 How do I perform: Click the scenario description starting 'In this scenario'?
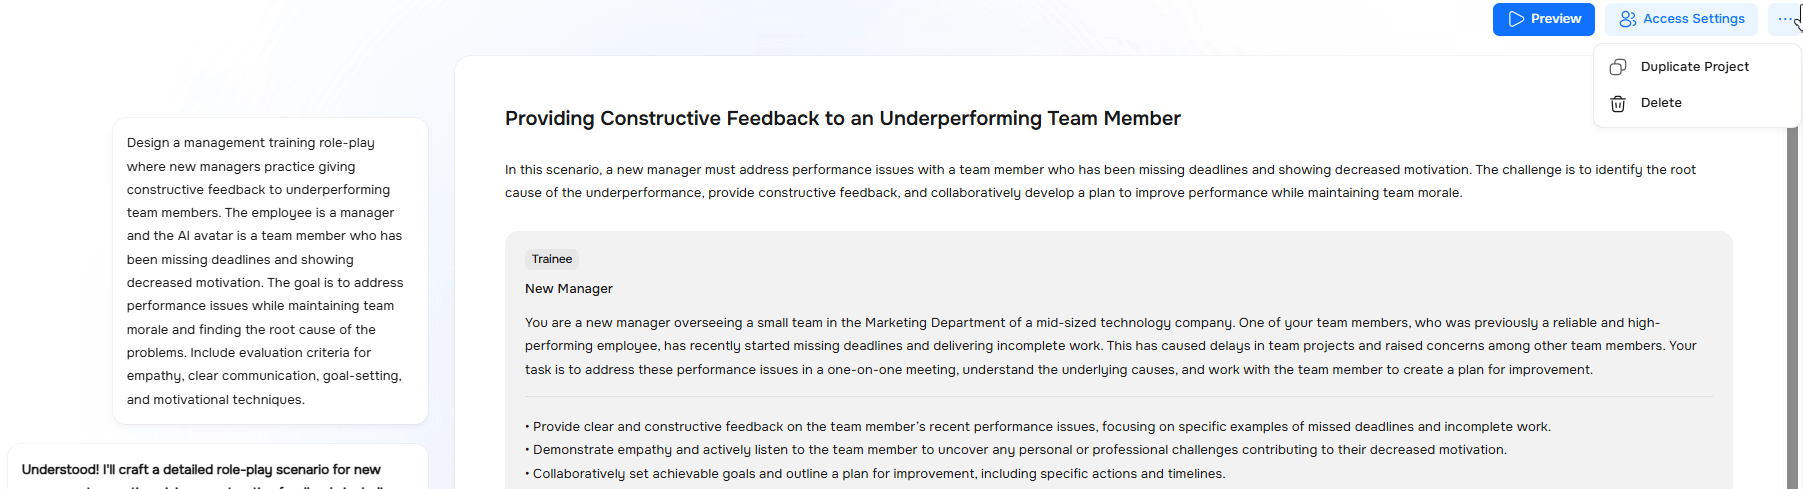1100,181
